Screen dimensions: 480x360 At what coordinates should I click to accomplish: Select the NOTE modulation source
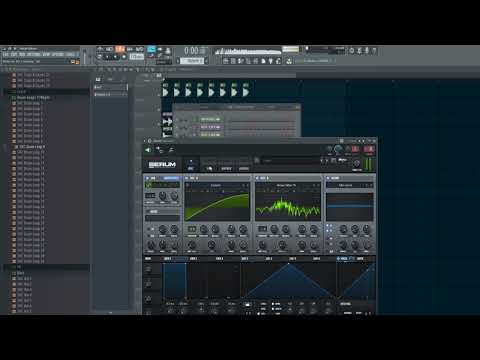click(360, 259)
